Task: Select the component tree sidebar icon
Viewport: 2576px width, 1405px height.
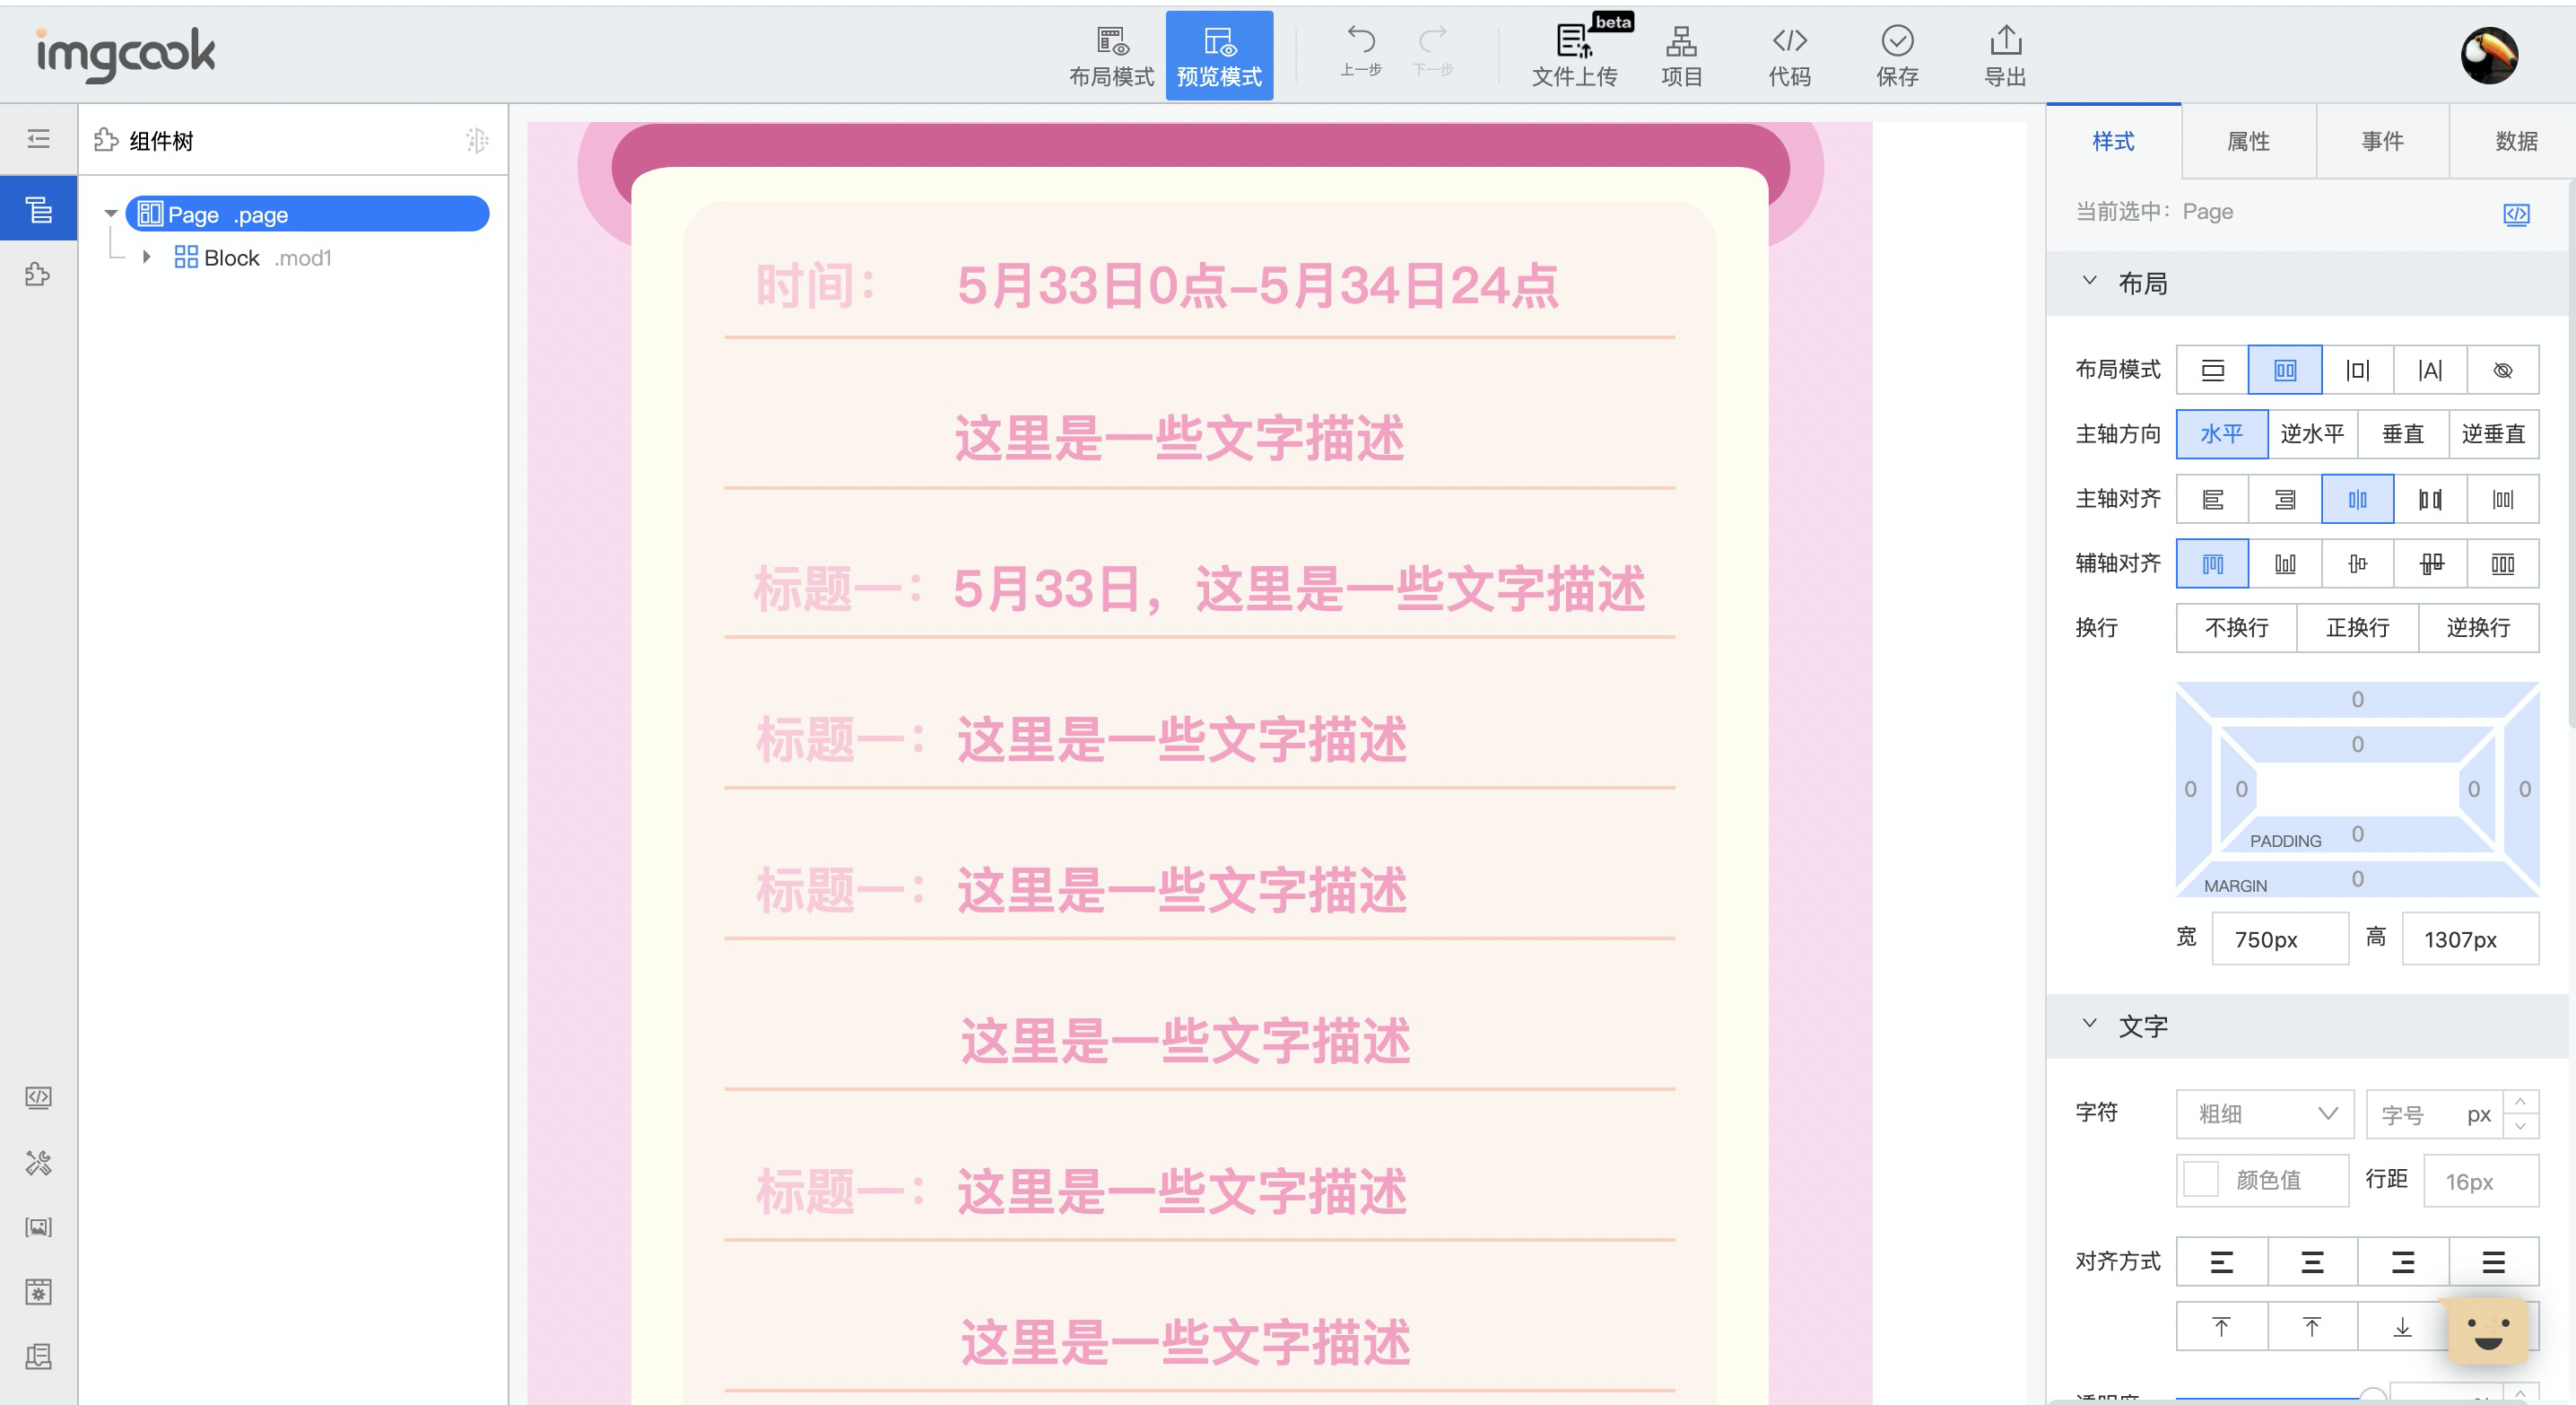Action: (x=38, y=209)
